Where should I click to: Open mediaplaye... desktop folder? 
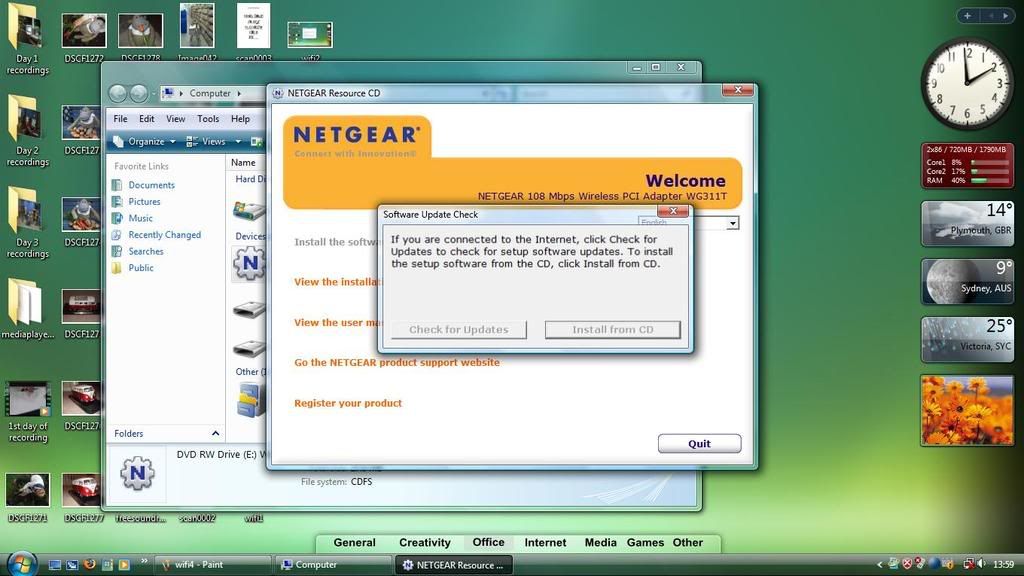coord(26,308)
